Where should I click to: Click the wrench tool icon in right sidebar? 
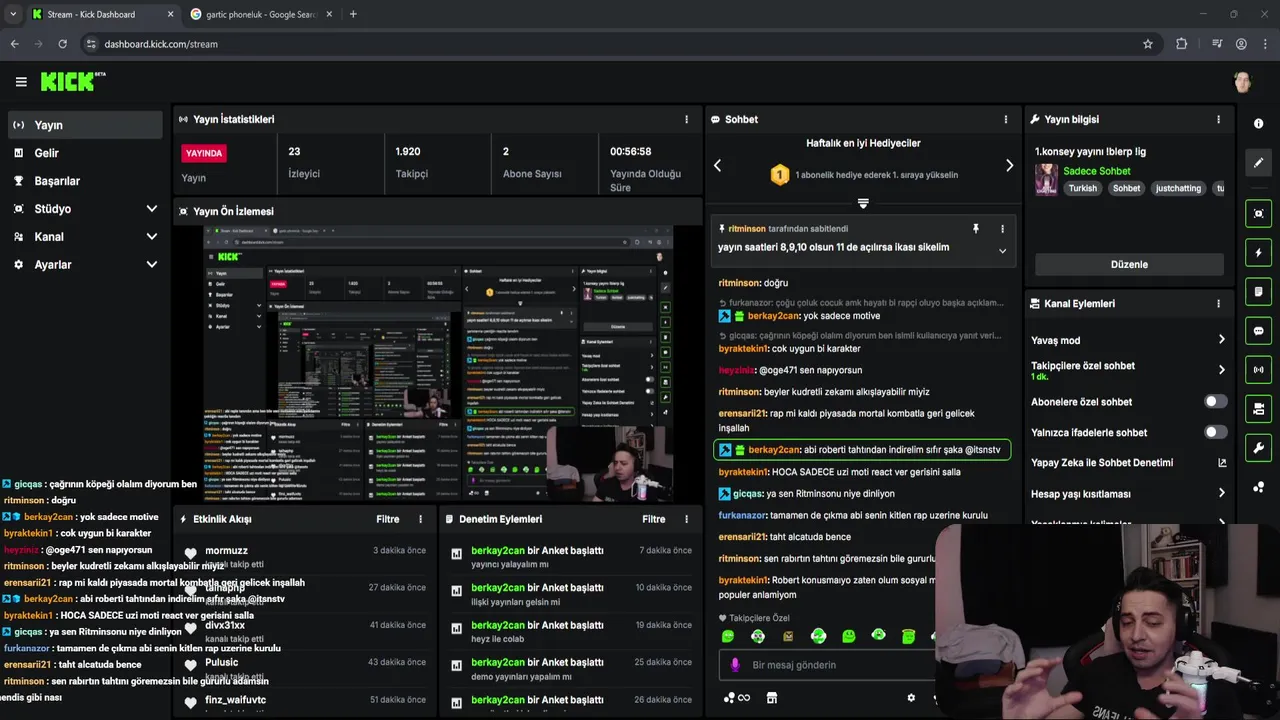(x=1258, y=448)
